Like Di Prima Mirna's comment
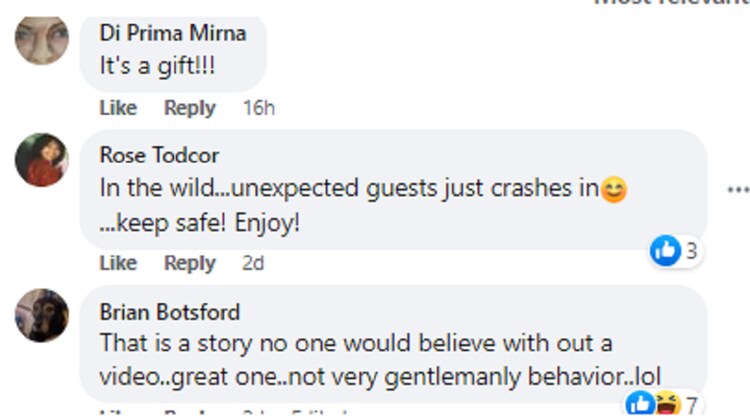750x418 pixels. tap(118, 107)
